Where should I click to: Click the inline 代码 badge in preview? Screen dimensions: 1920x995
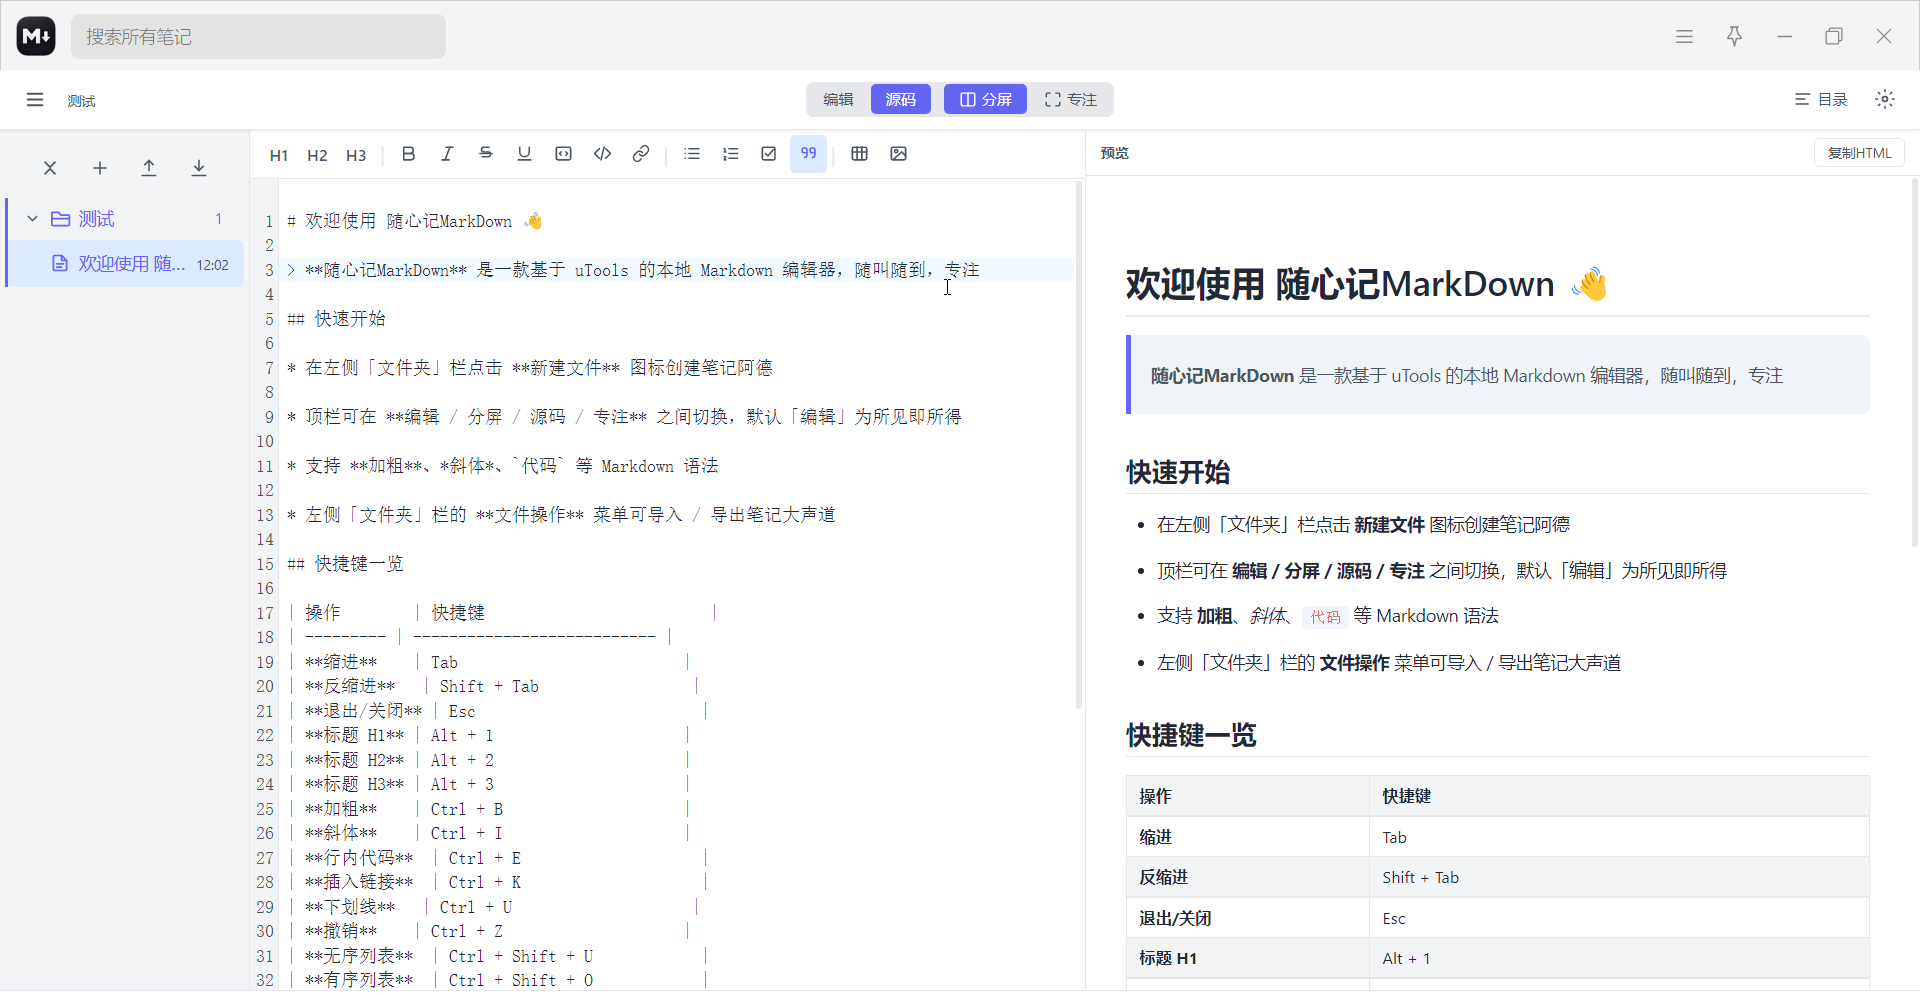tap(1325, 617)
